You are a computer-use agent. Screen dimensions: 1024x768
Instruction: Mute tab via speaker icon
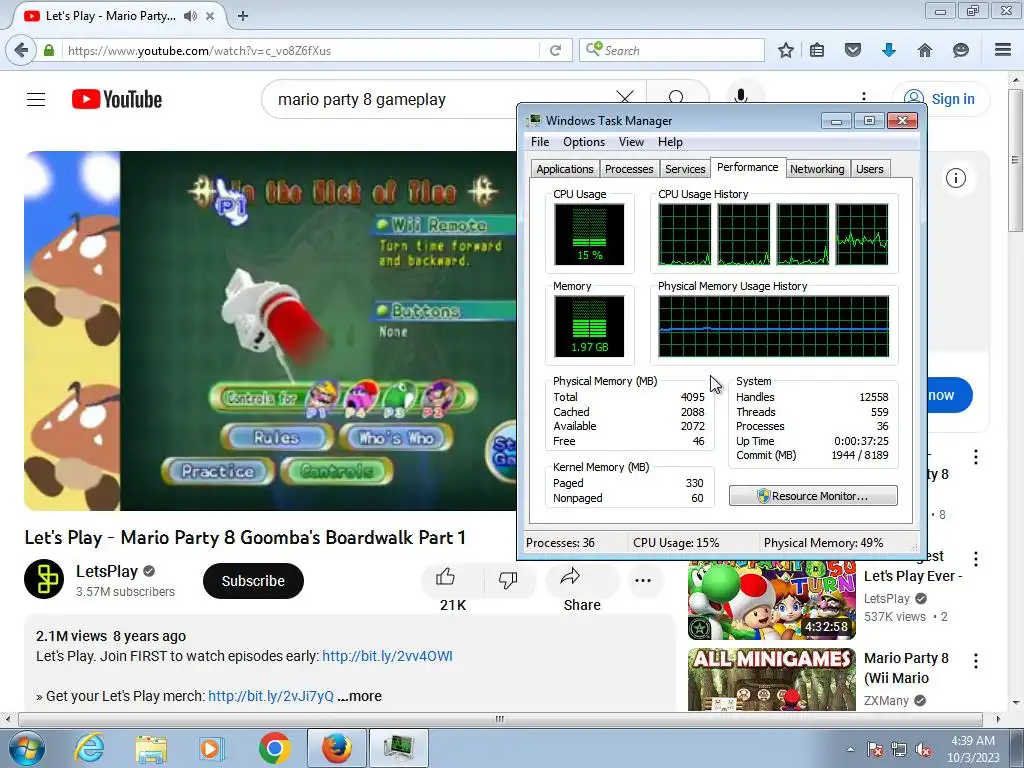coord(190,16)
